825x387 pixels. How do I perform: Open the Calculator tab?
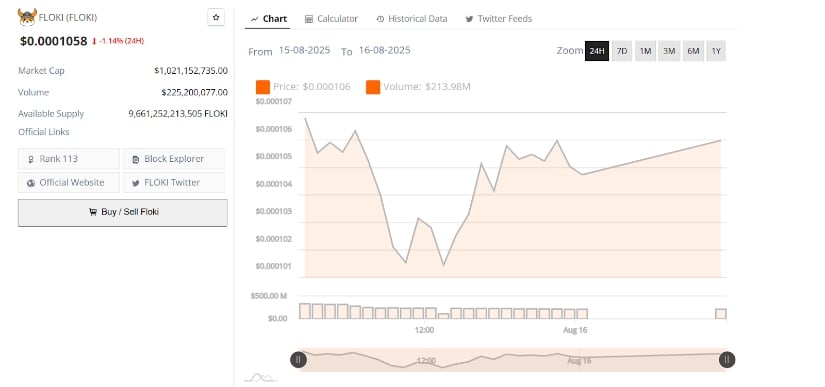click(x=331, y=19)
